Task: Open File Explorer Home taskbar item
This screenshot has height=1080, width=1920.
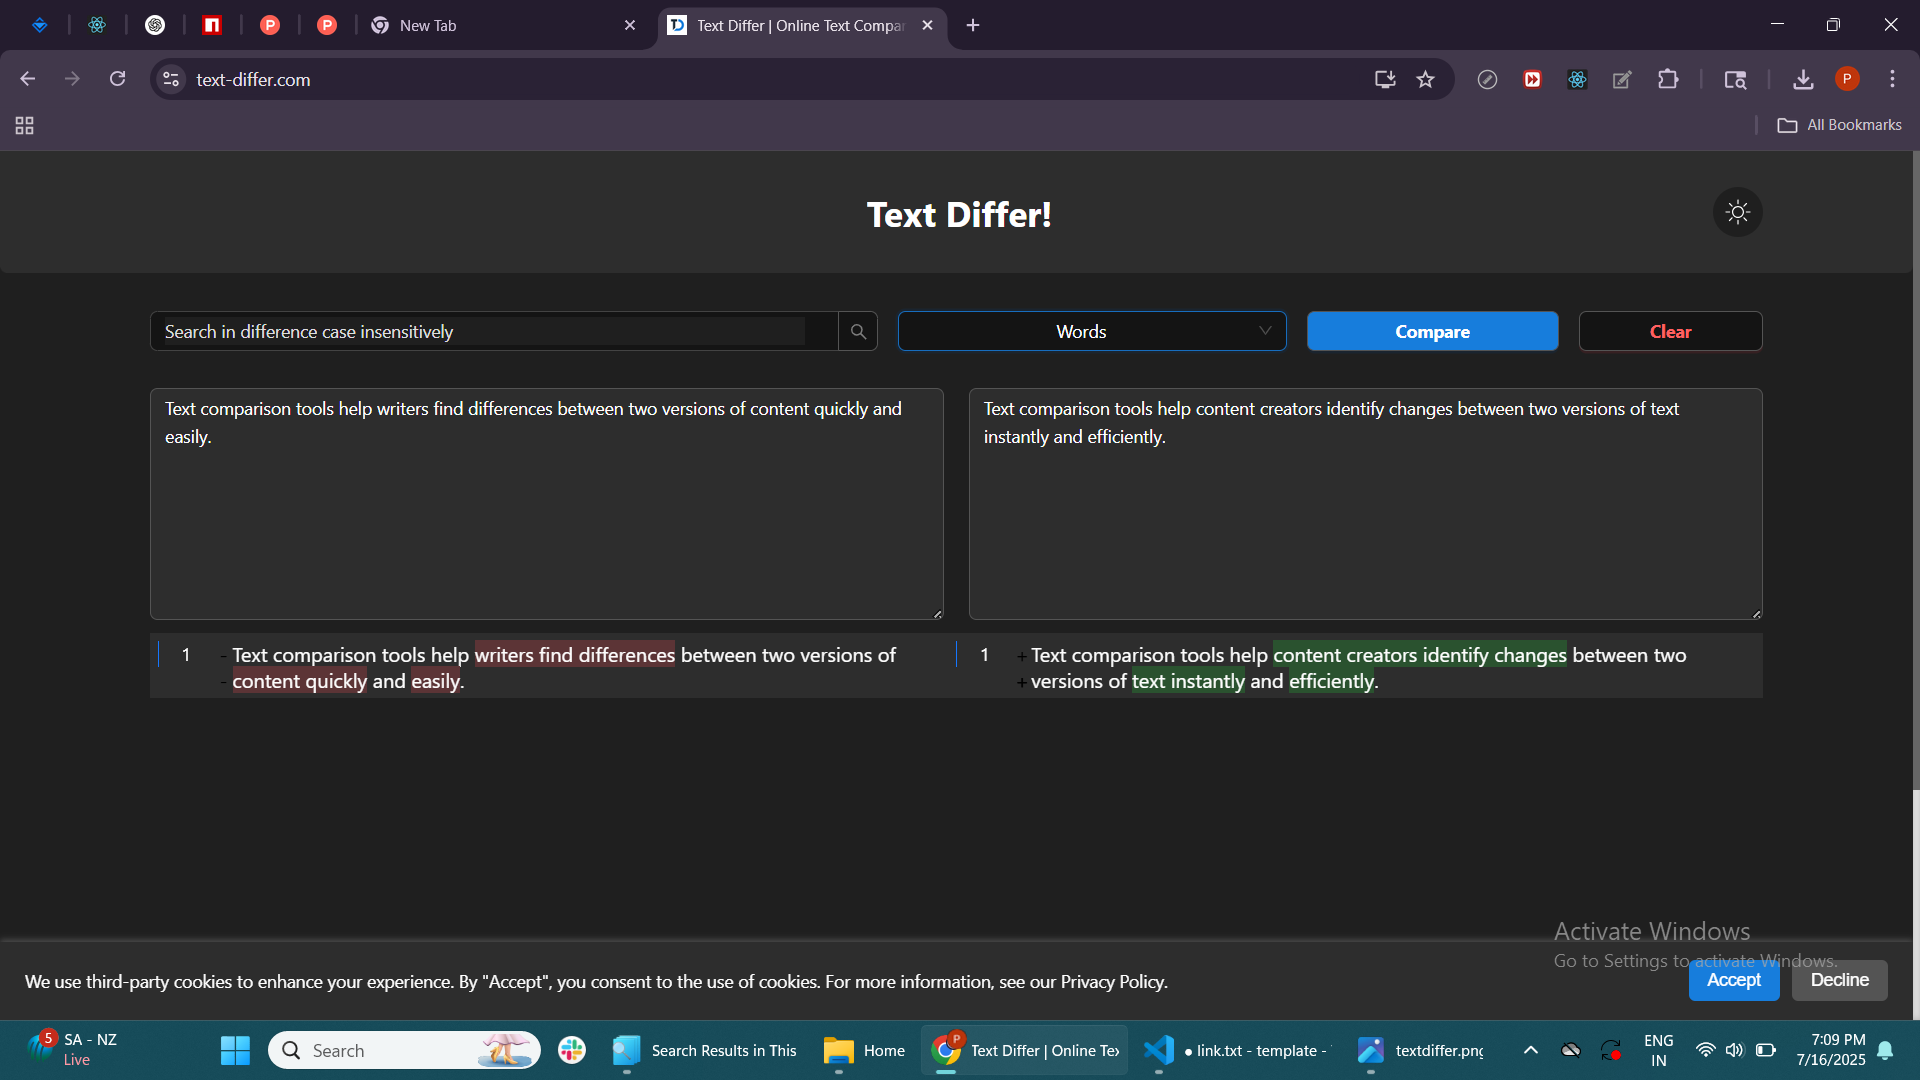Action: pyautogui.click(x=864, y=1050)
